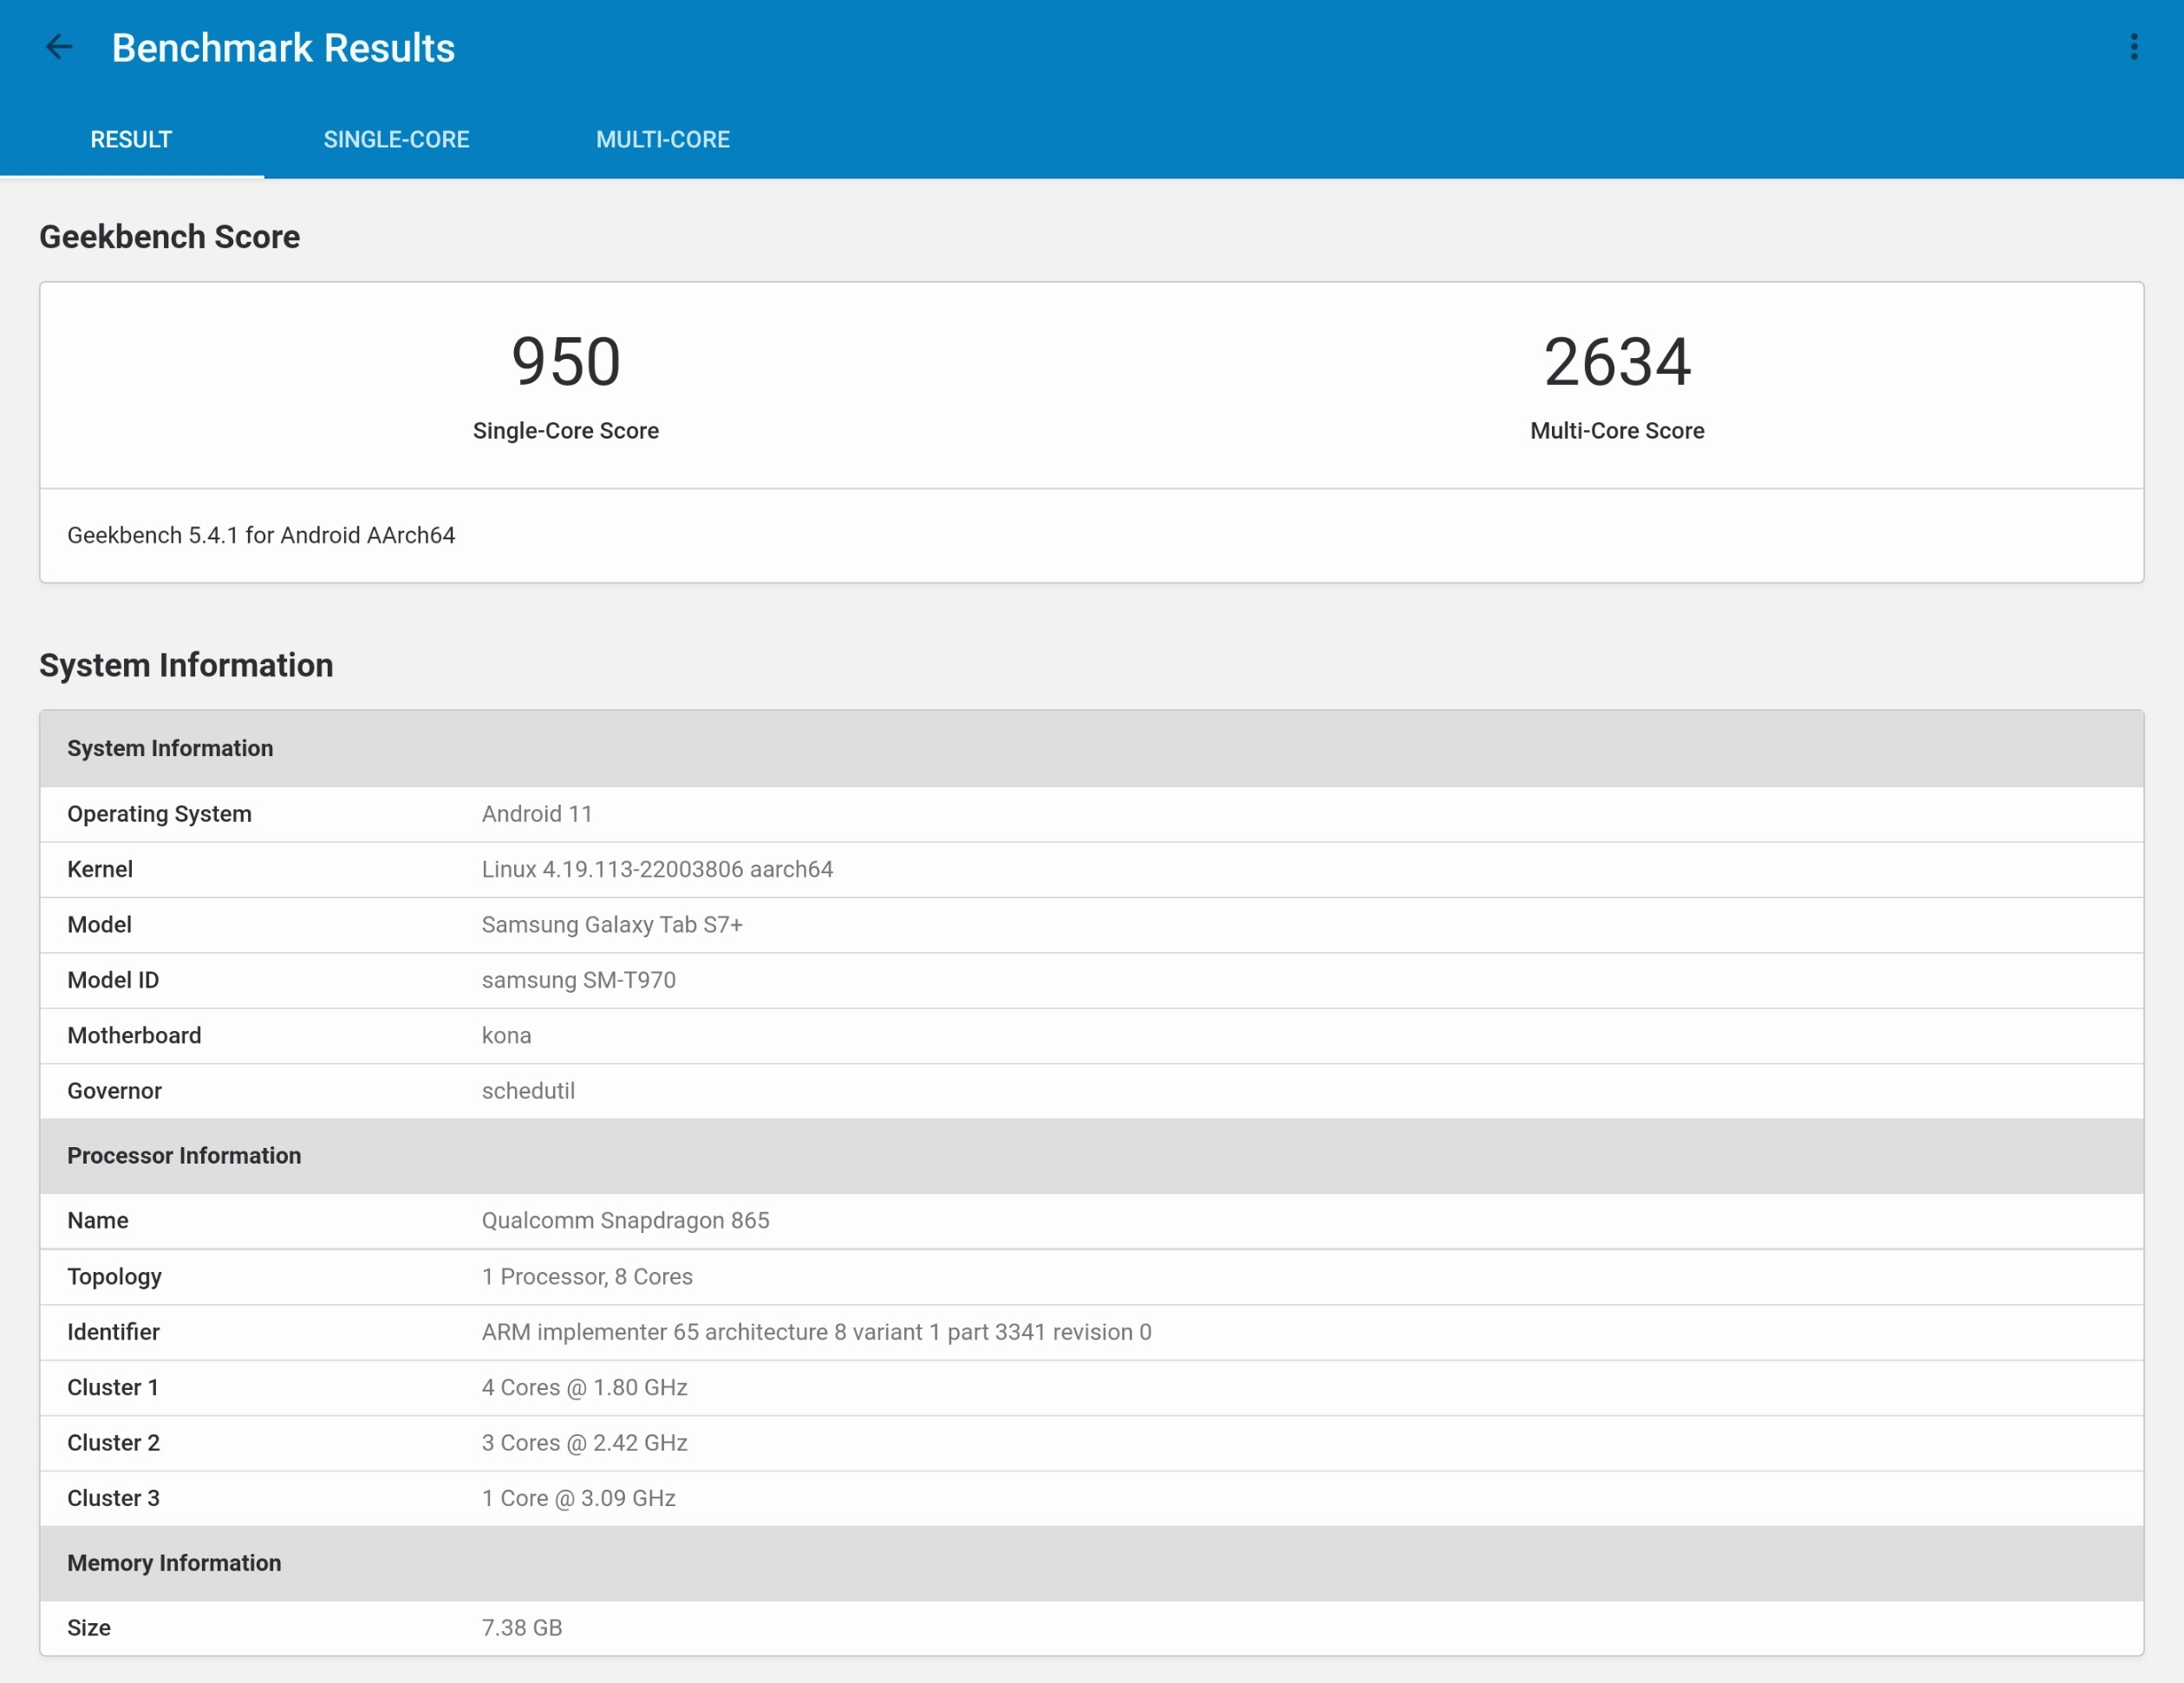Click the System Information section header
2184x1683 pixels.
pyautogui.click(x=170, y=748)
